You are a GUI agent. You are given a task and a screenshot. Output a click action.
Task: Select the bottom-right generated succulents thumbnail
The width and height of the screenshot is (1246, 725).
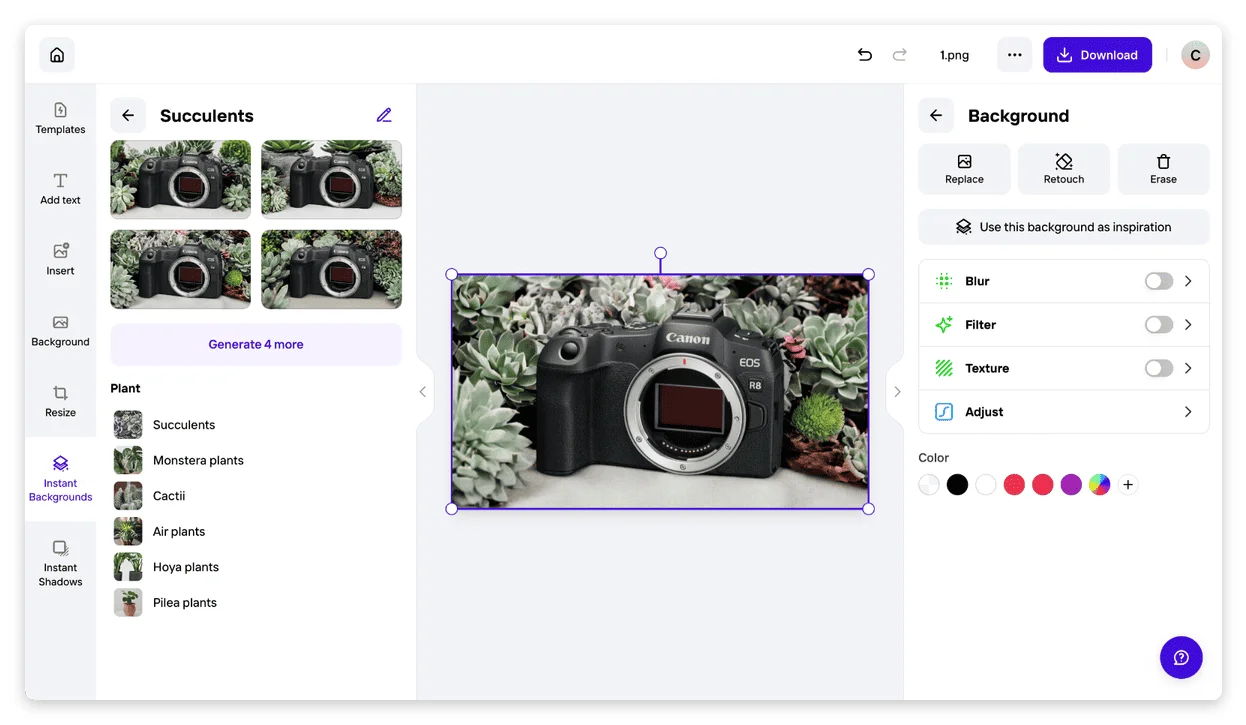tap(332, 269)
